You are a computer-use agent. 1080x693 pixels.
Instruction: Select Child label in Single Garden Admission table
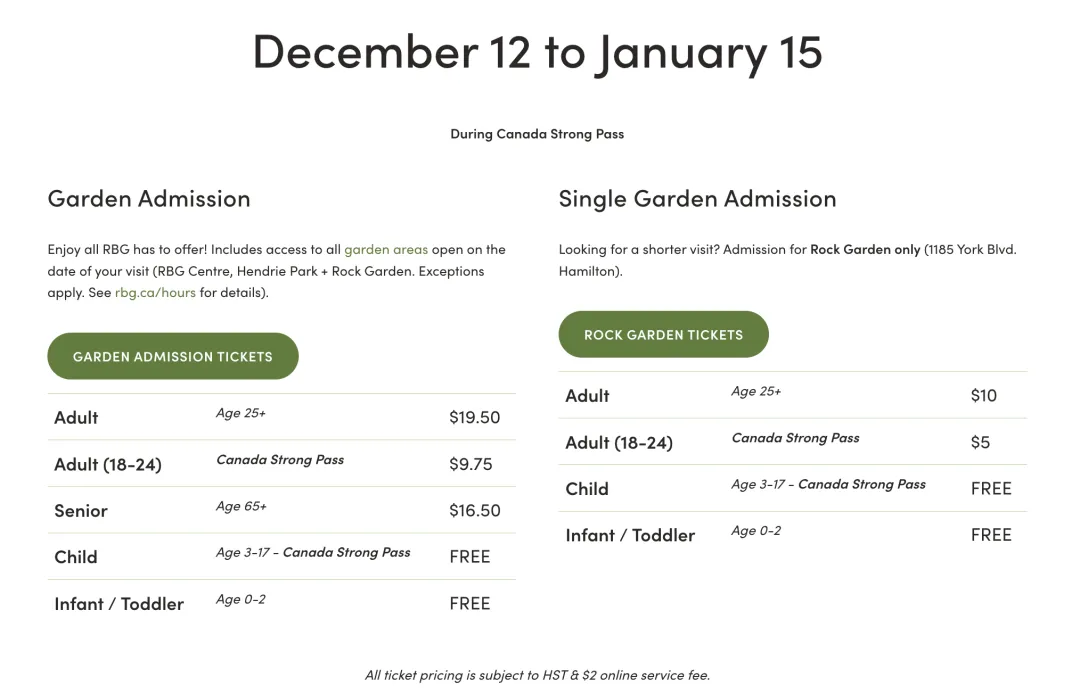(x=587, y=488)
